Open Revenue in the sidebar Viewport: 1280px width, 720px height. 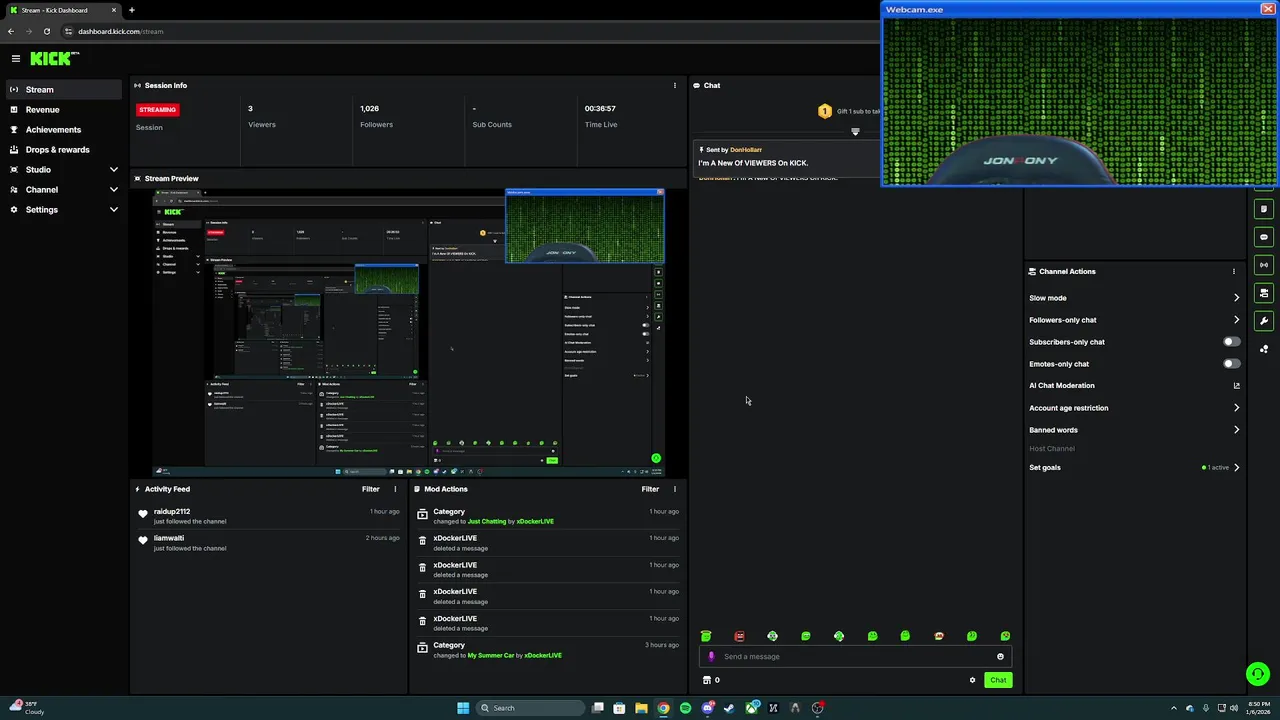(x=64, y=109)
